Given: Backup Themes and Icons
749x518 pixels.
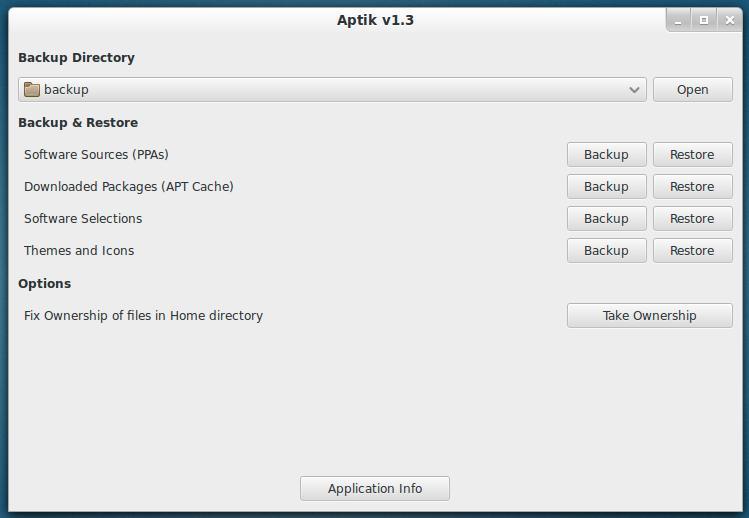Looking at the screenshot, I should coord(606,251).
